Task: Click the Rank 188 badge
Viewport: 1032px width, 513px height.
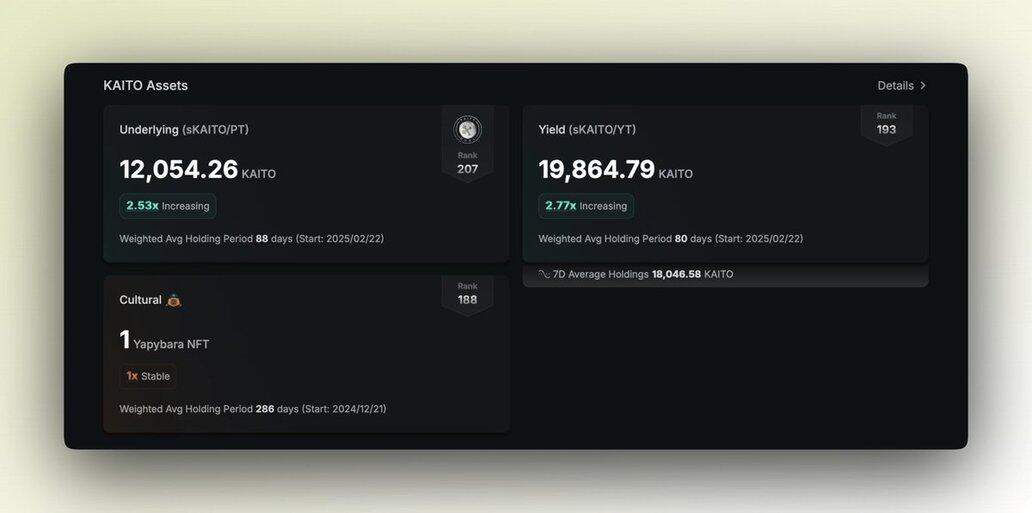Action: coord(467,294)
